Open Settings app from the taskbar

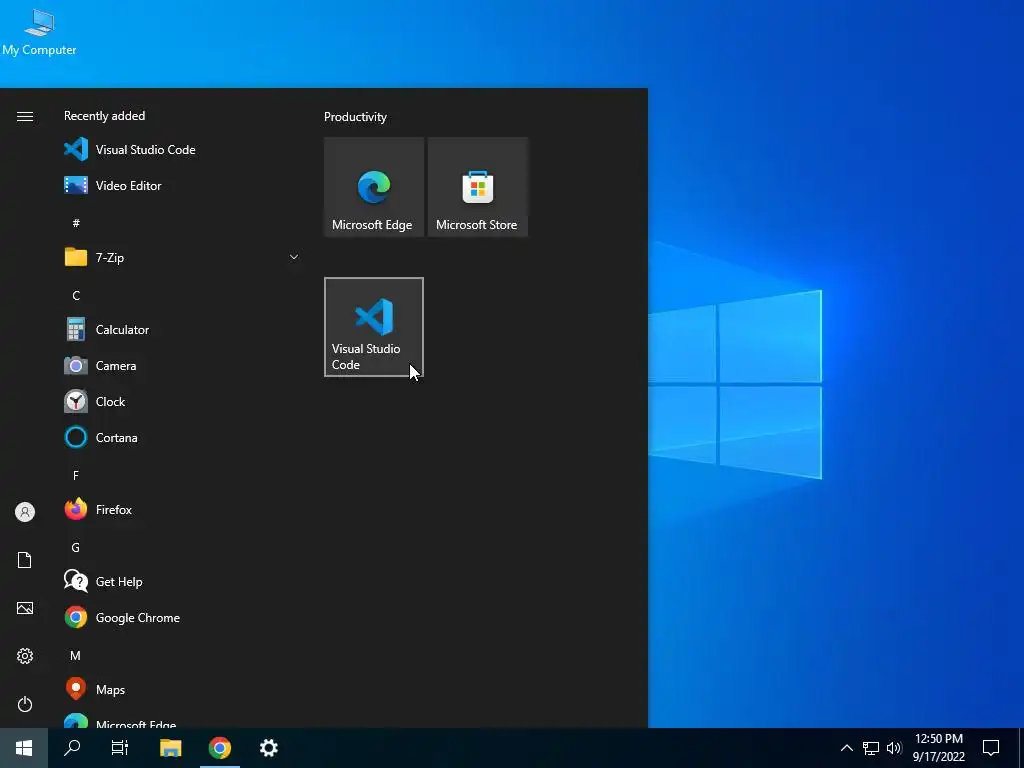point(268,748)
